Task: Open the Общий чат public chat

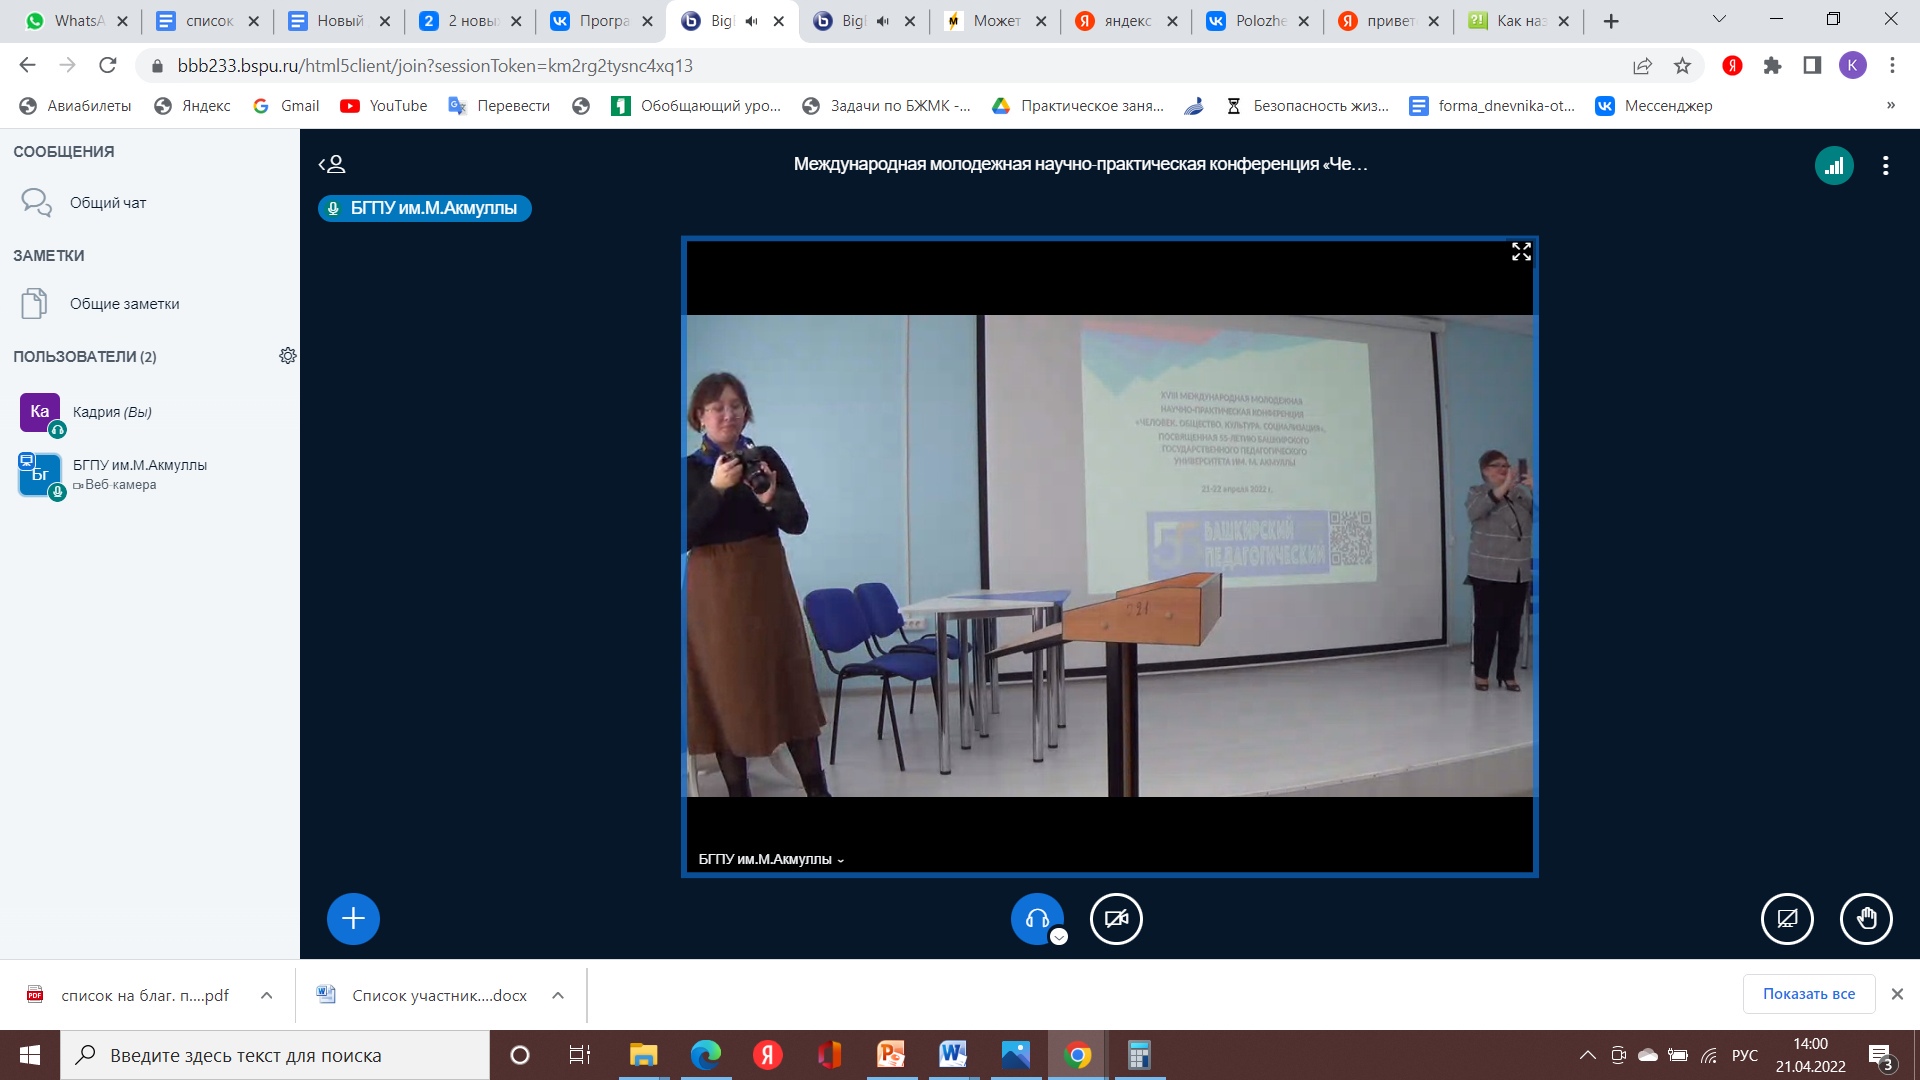Action: click(108, 203)
